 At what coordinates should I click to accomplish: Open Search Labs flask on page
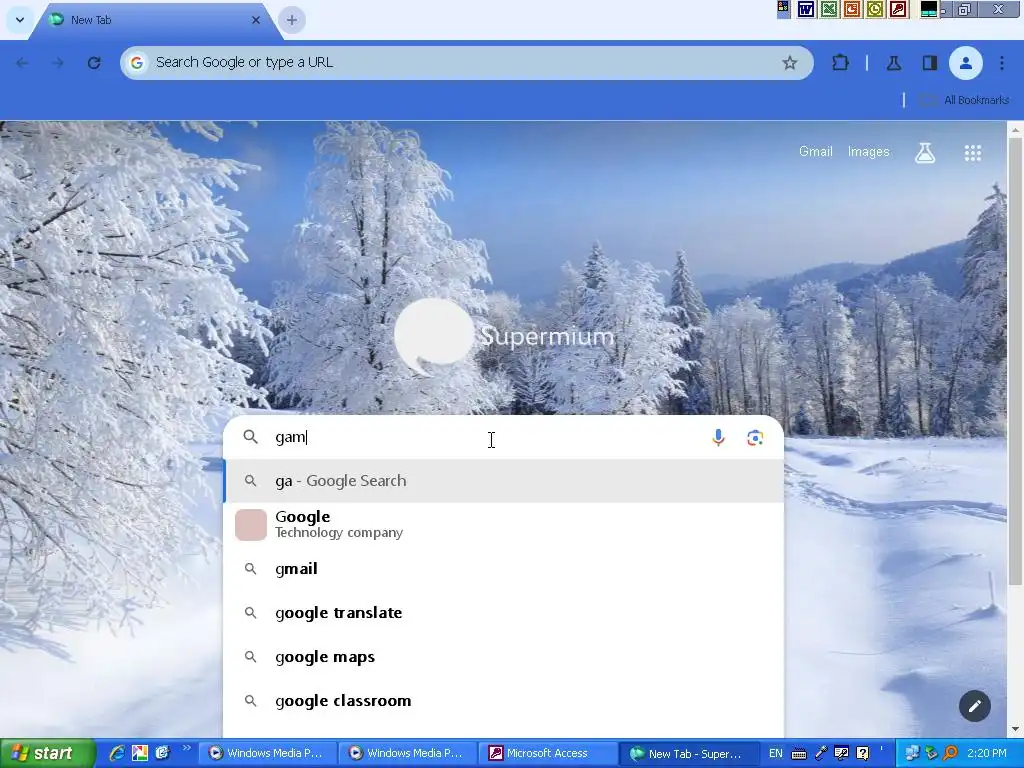pos(925,153)
